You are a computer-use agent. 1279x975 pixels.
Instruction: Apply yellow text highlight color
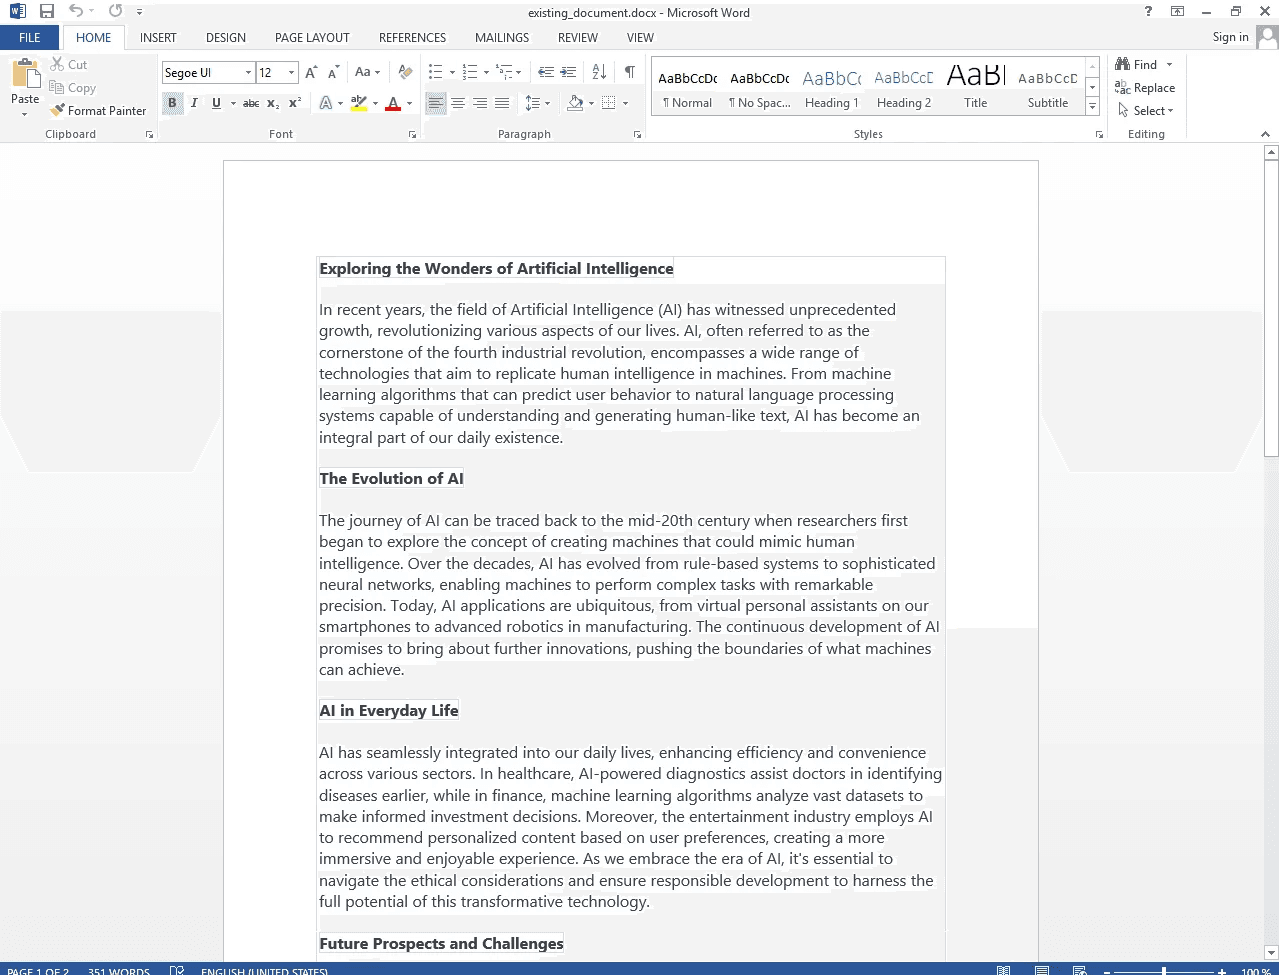click(359, 103)
